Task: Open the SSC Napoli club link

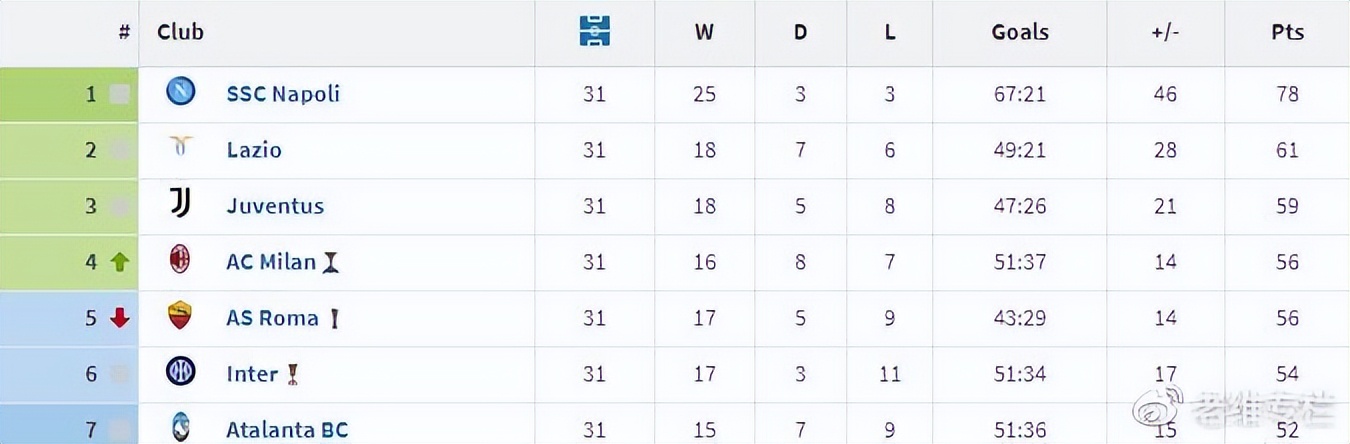Action: (283, 94)
